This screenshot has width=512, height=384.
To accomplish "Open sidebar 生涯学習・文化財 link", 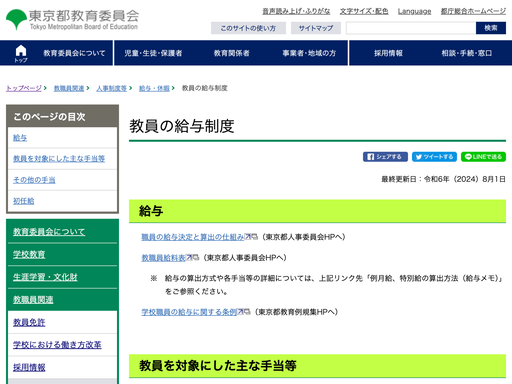I will click(x=45, y=277).
